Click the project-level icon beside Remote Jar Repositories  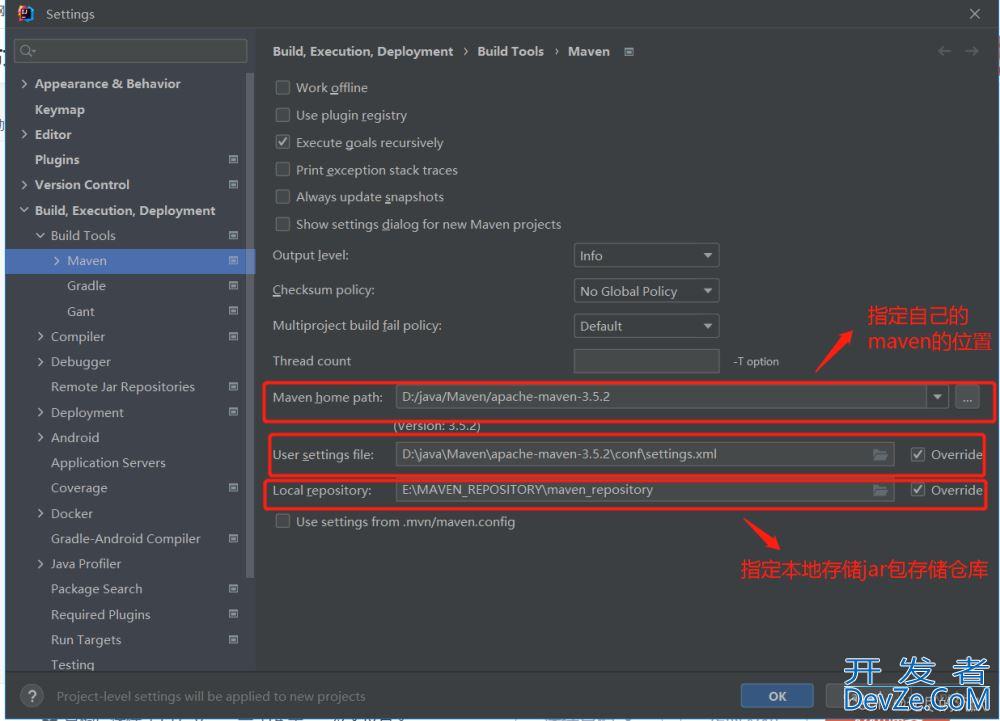tap(233, 386)
